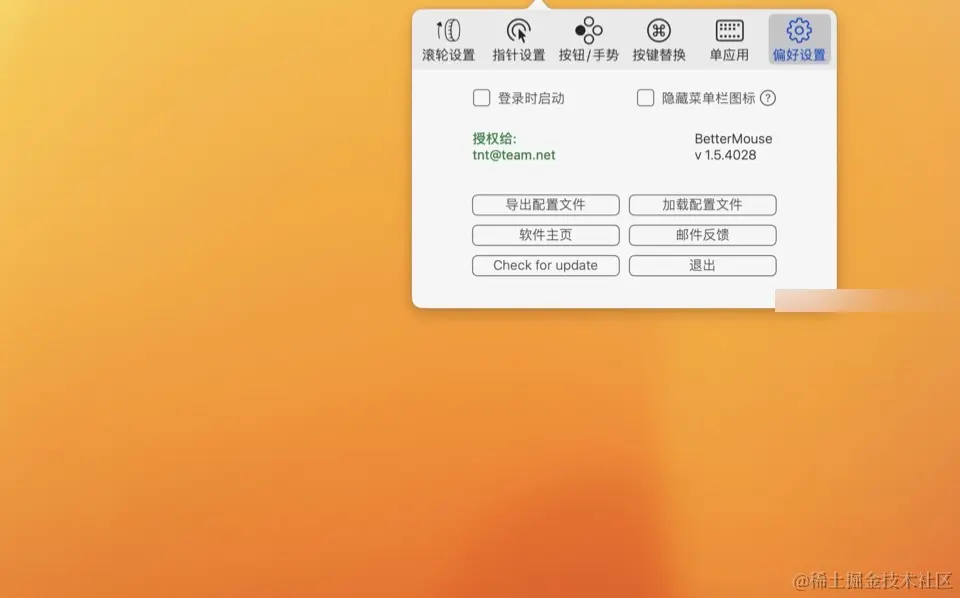The width and height of the screenshot is (960, 598).
Task: Click the 加载配置文件 button
Action: (702, 204)
